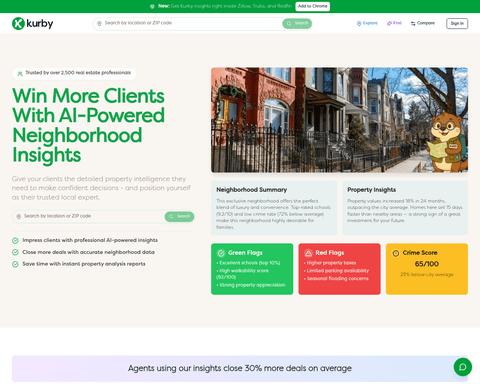This screenshot has width=480, height=384.
Task: Click the Property Insights card title
Action: 372,190
